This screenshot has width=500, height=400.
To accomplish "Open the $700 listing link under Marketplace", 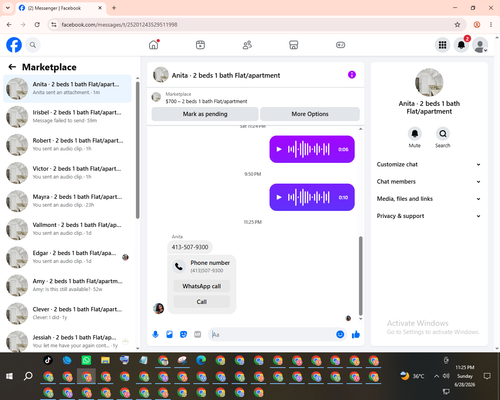I will [x=206, y=101].
